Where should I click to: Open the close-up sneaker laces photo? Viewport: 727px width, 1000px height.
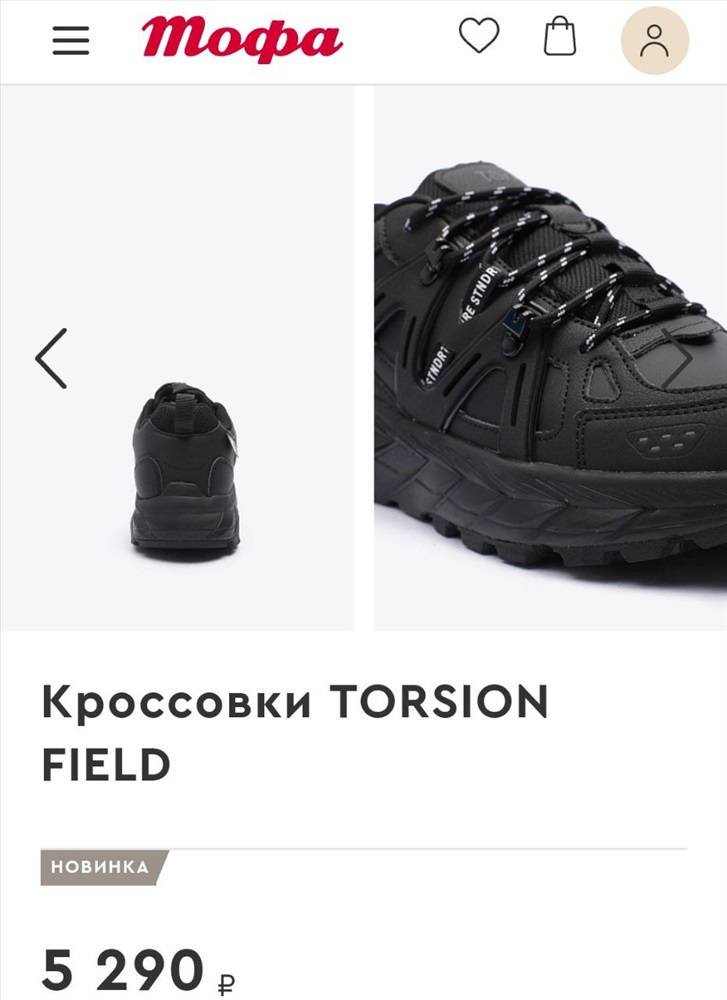(x=550, y=358)
